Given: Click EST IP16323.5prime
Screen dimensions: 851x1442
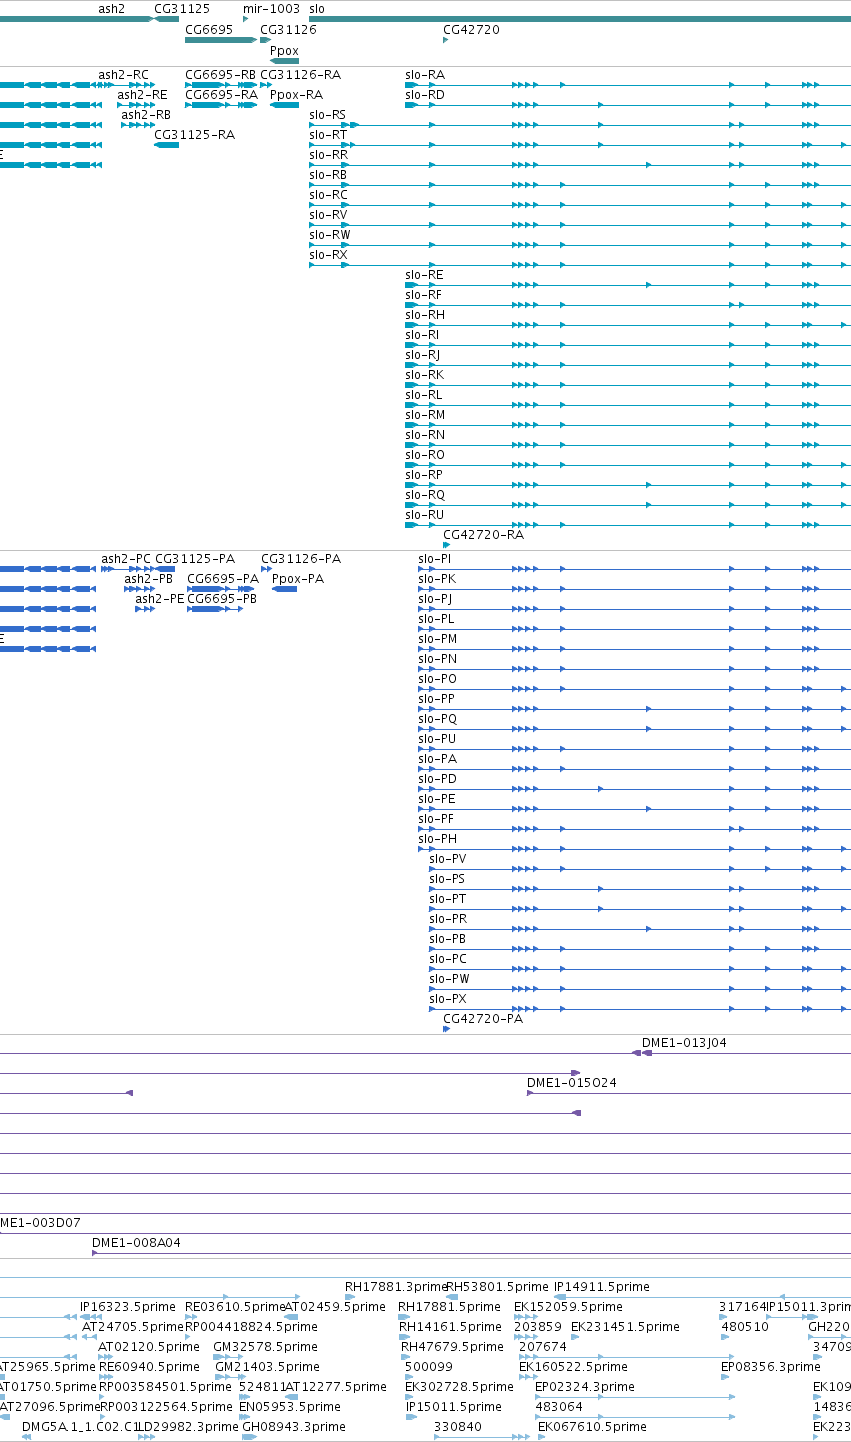Looking at the screenshot, I should tap(128, 1307).
